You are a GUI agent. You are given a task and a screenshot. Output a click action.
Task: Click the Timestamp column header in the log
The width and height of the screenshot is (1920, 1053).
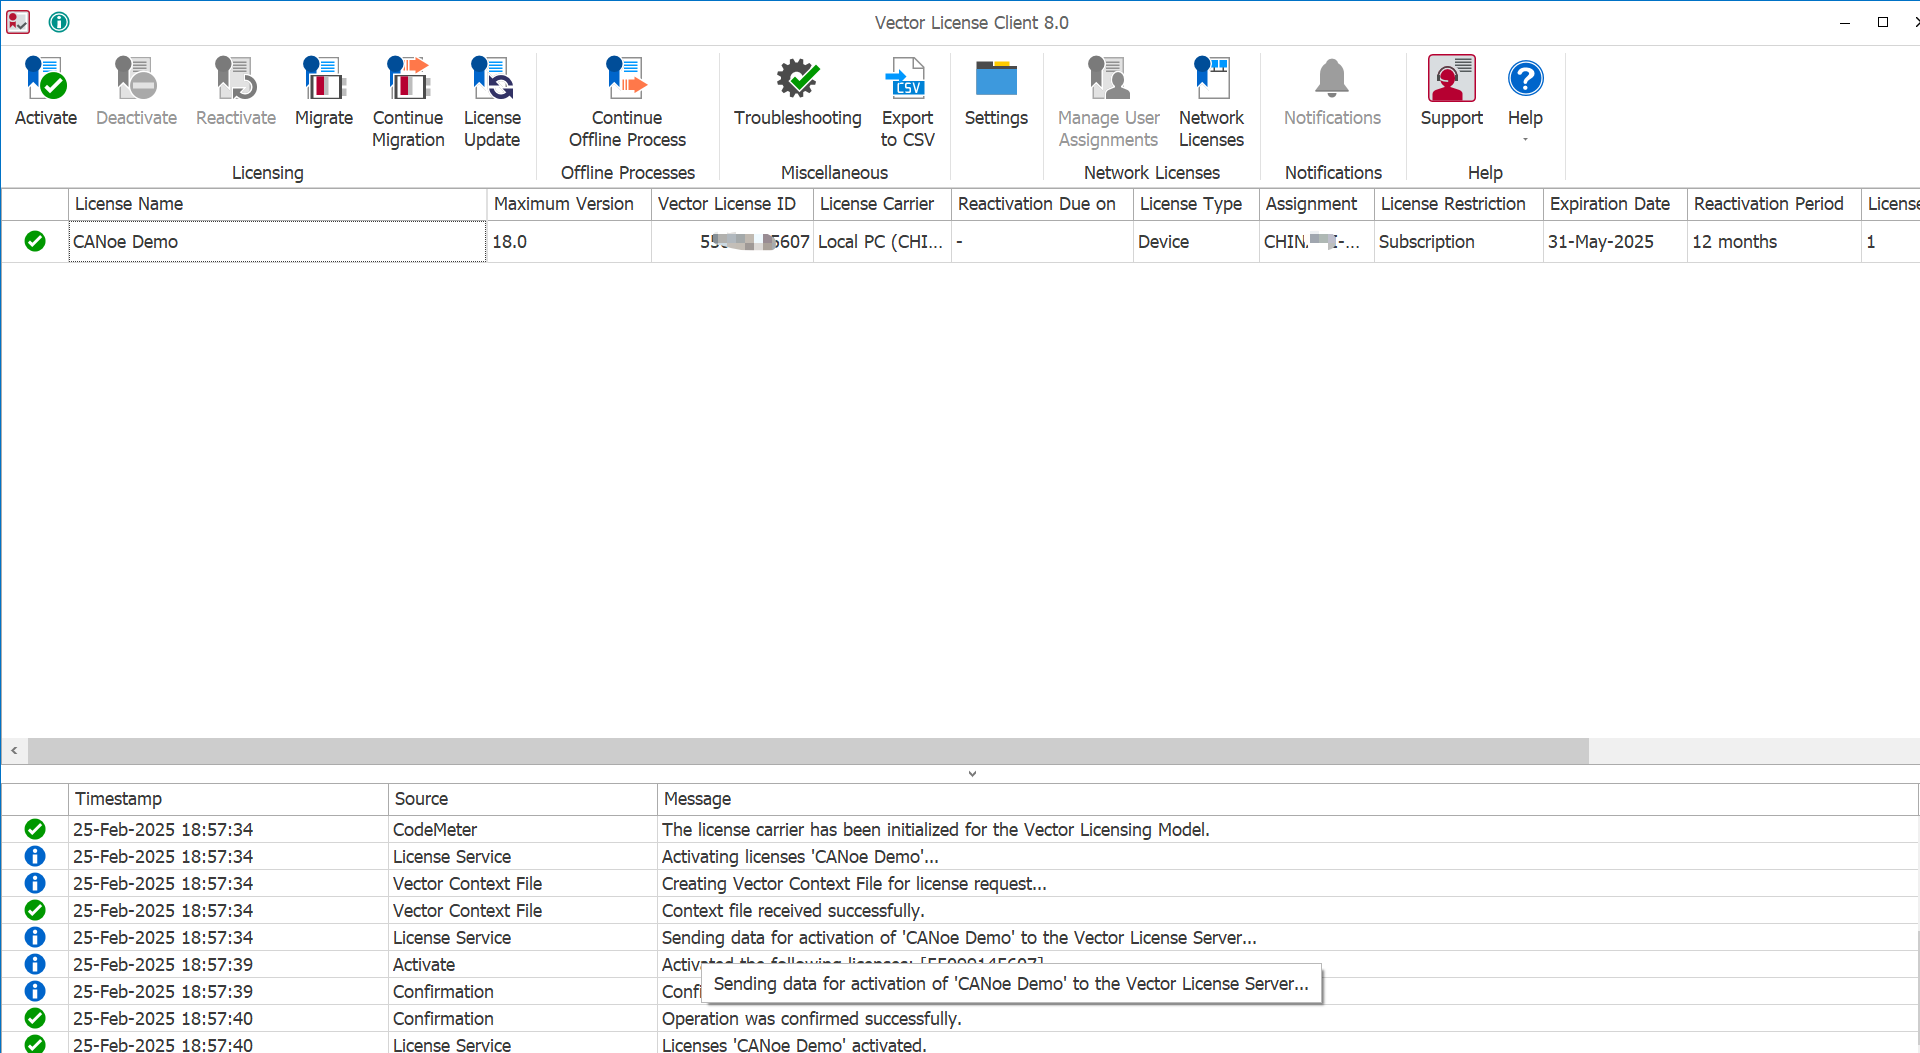(x=228, y=799)
